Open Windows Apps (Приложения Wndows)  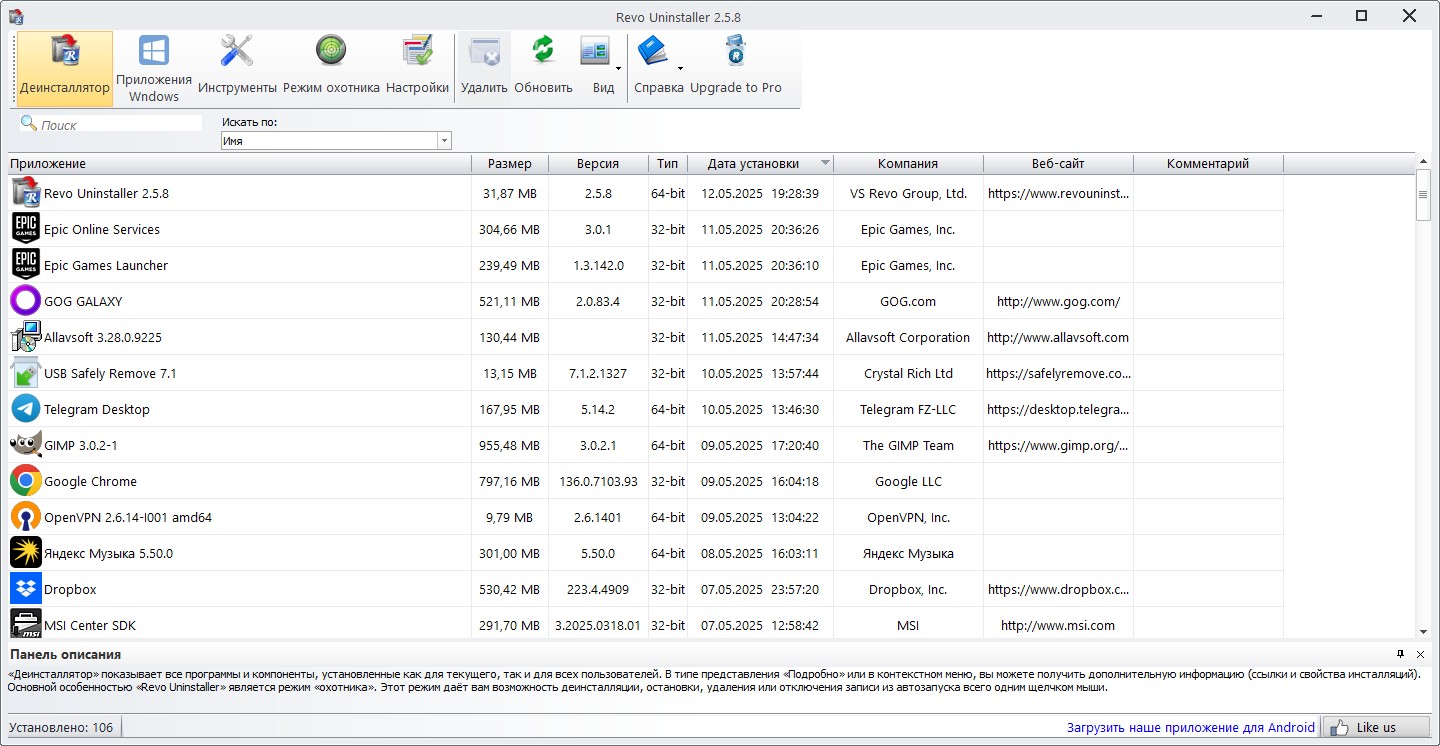point(154,69)
